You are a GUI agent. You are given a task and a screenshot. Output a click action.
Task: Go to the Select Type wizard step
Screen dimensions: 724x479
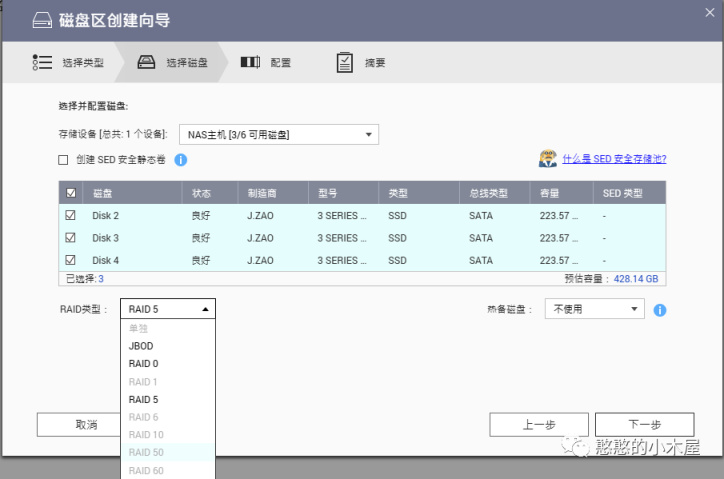(x=83, y=63)
